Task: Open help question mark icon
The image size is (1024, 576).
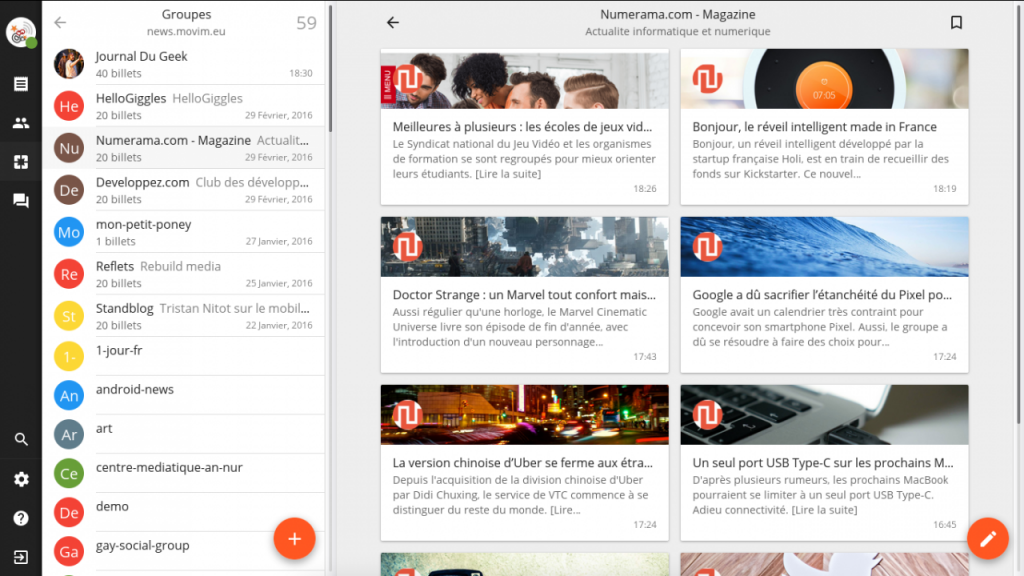Action: tap(21, 519)
